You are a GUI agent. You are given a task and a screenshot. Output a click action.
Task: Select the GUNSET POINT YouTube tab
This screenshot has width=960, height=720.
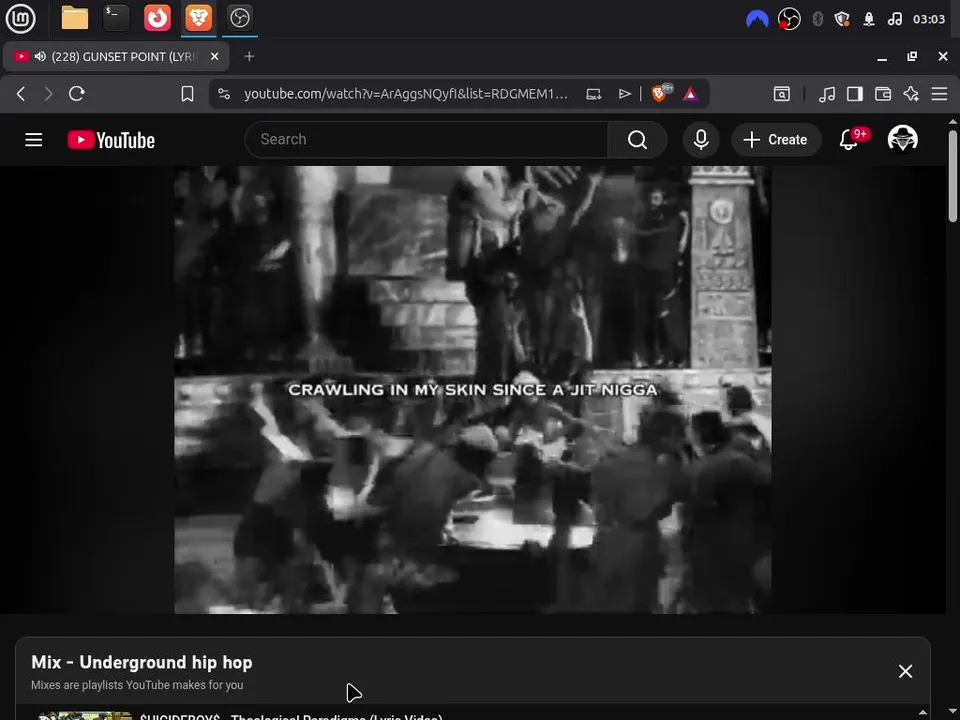[116, 56]
